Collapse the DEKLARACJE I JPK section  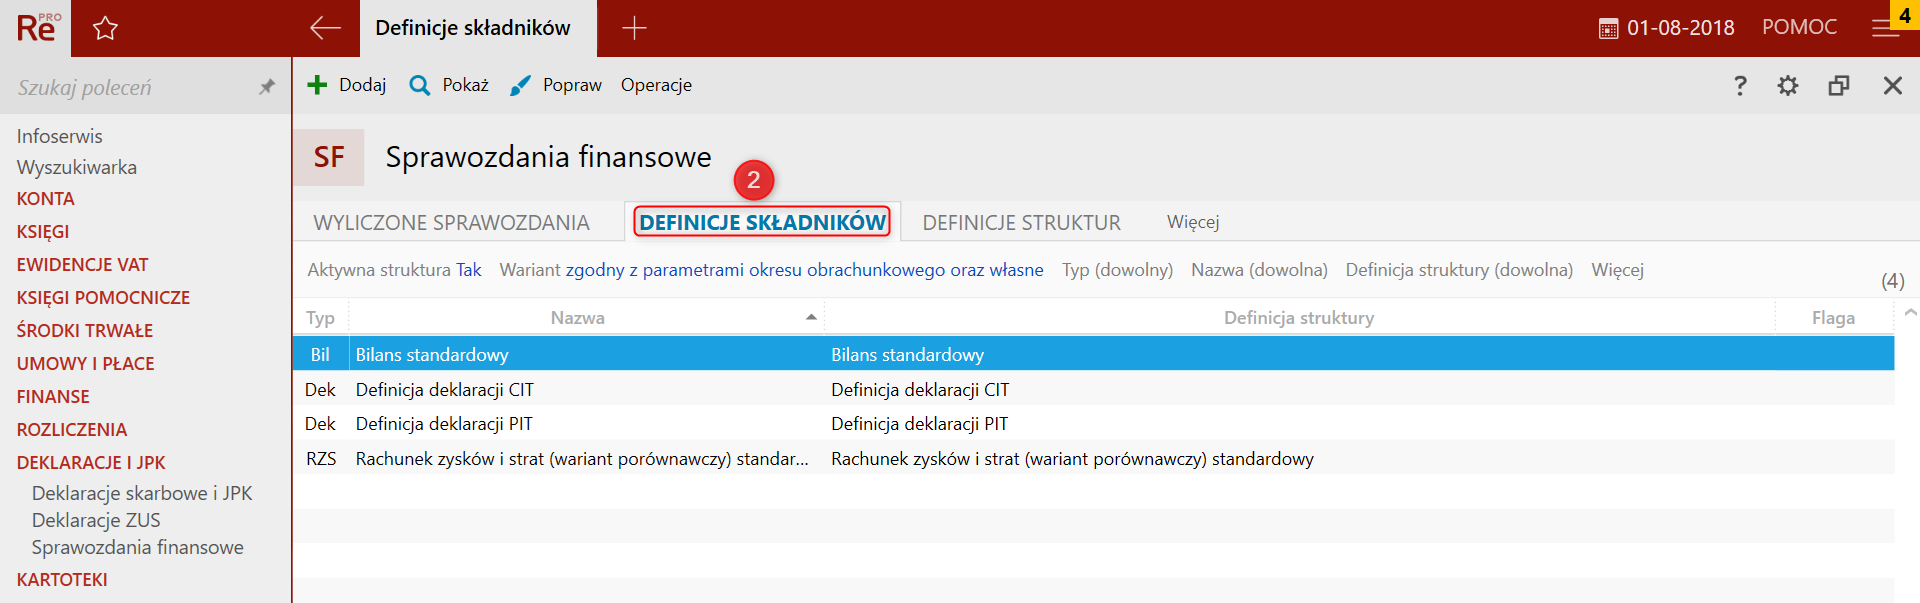tap(91, 463)
